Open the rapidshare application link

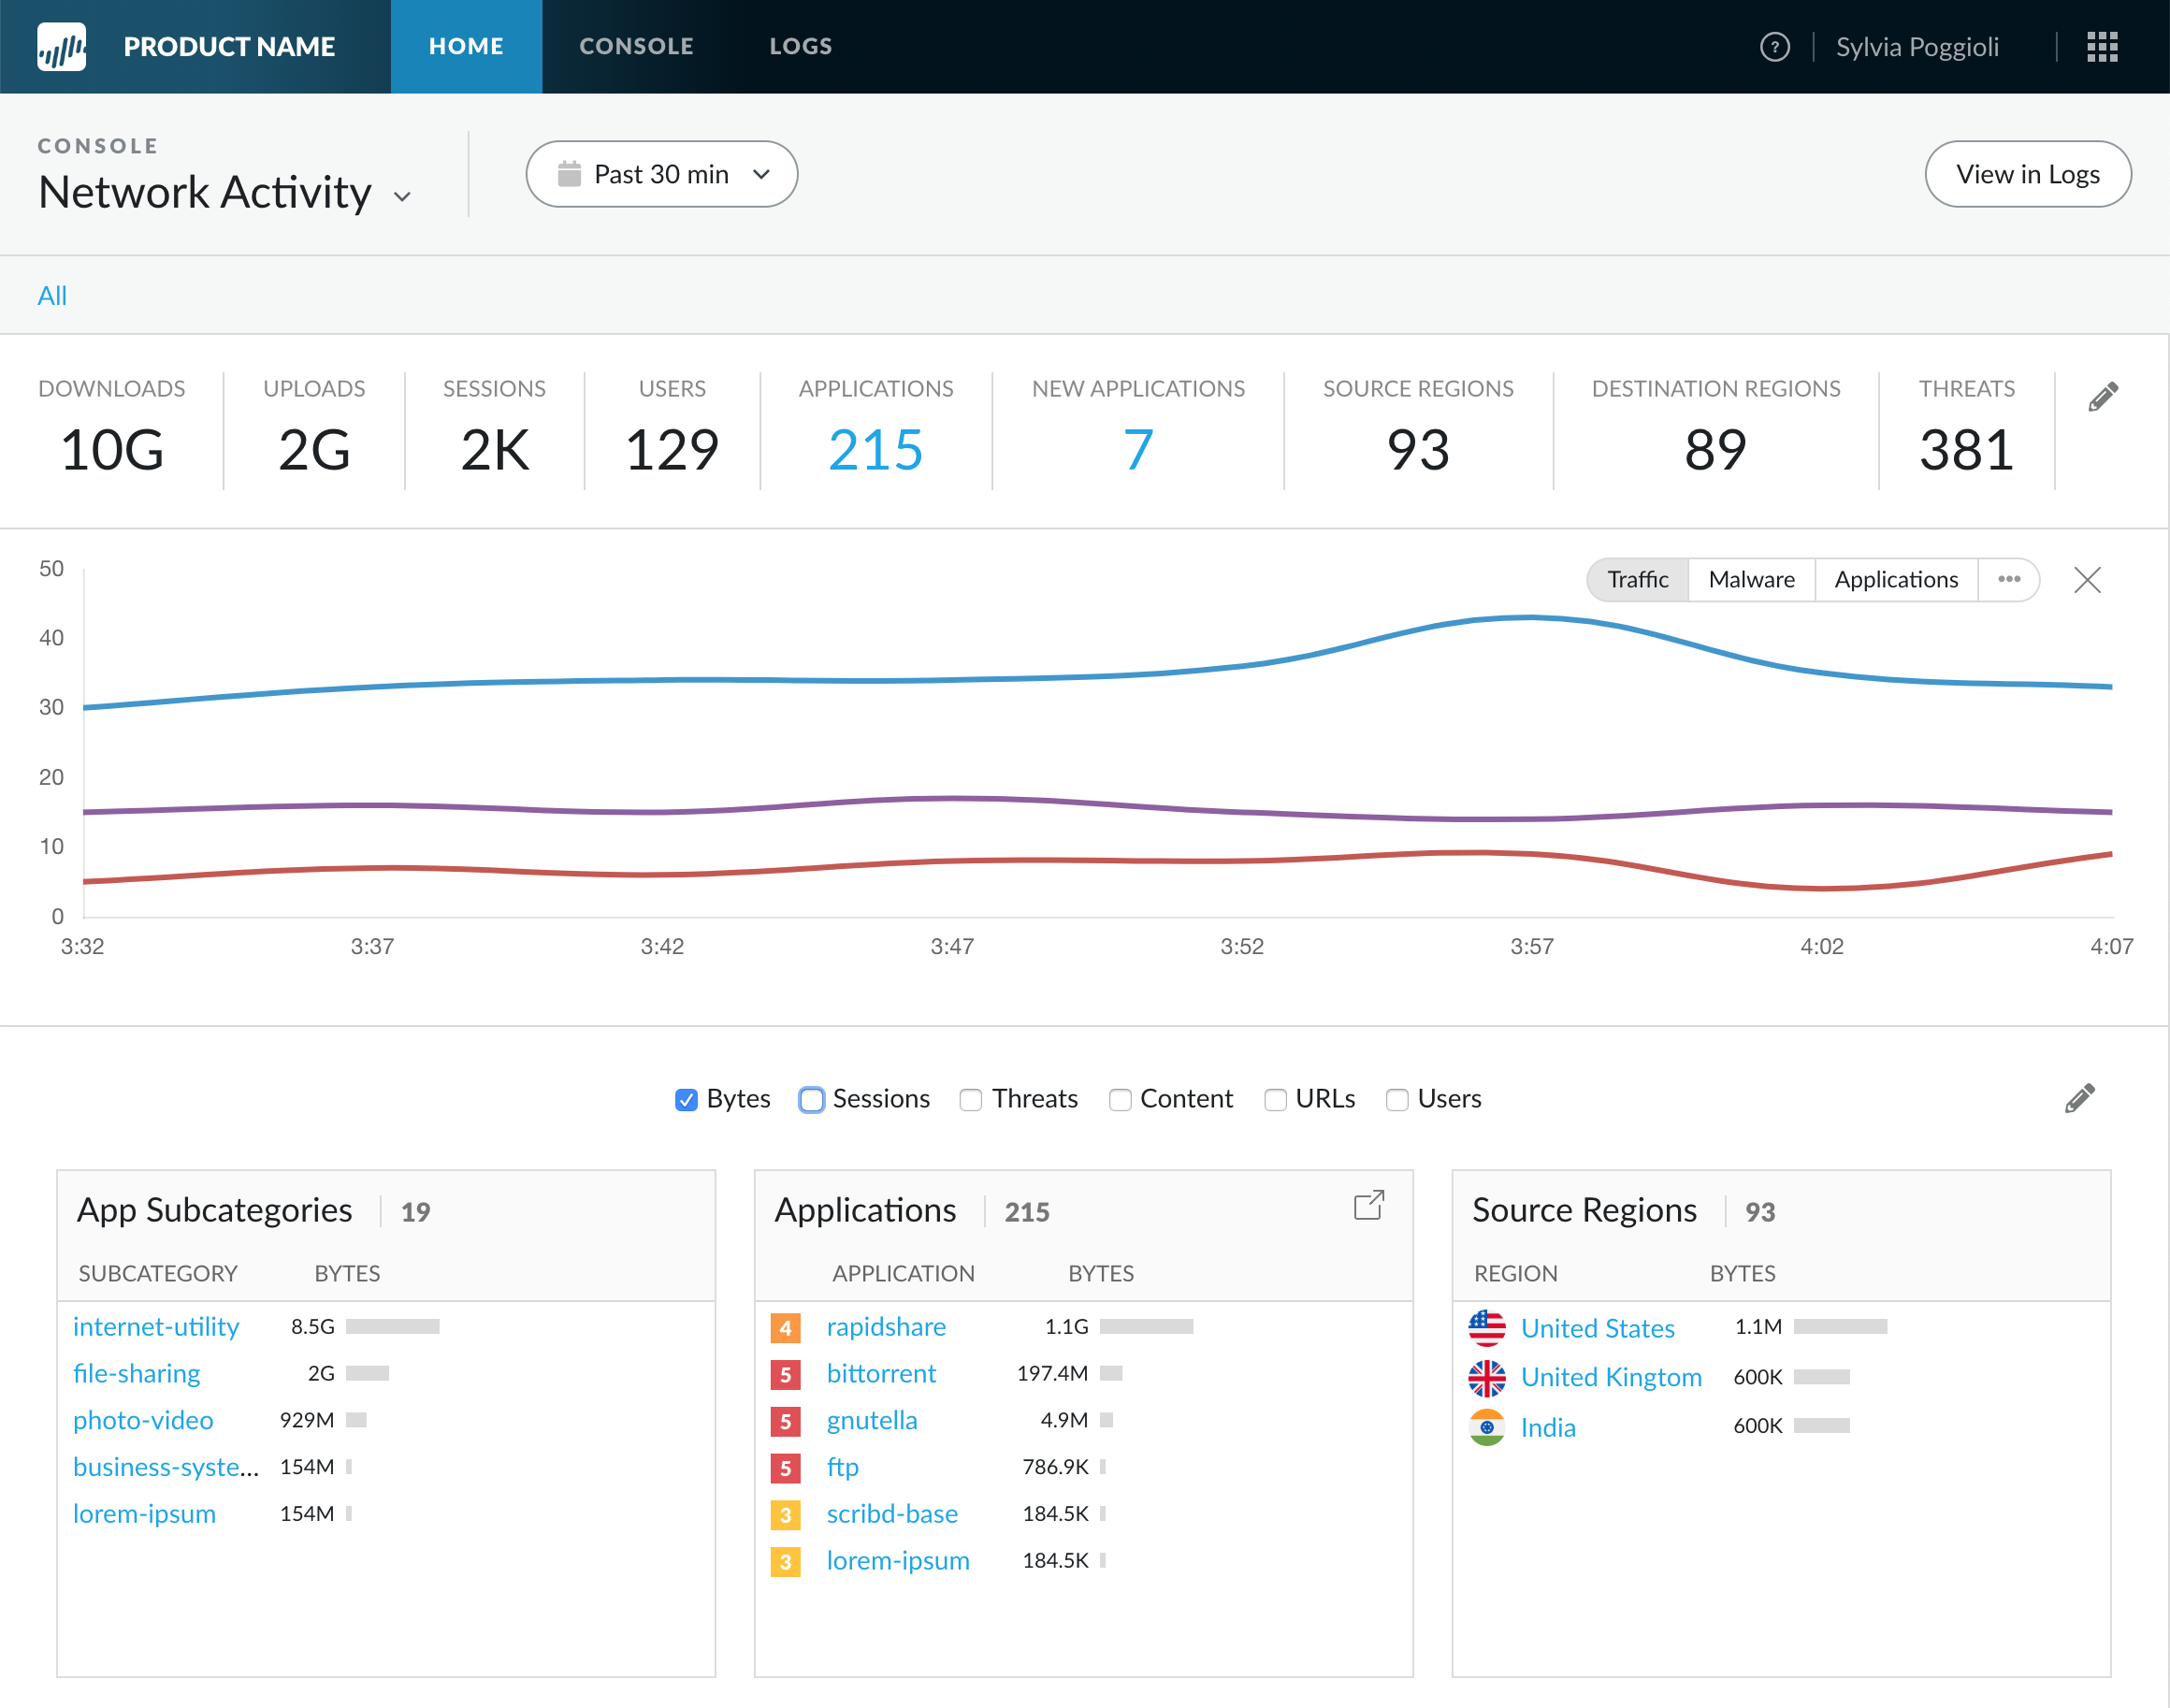[886, 1327]
